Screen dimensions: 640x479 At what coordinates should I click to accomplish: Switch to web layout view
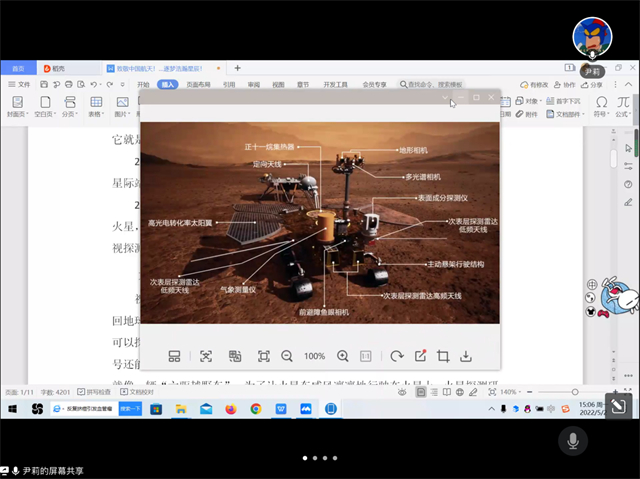(x=460, y=392)
